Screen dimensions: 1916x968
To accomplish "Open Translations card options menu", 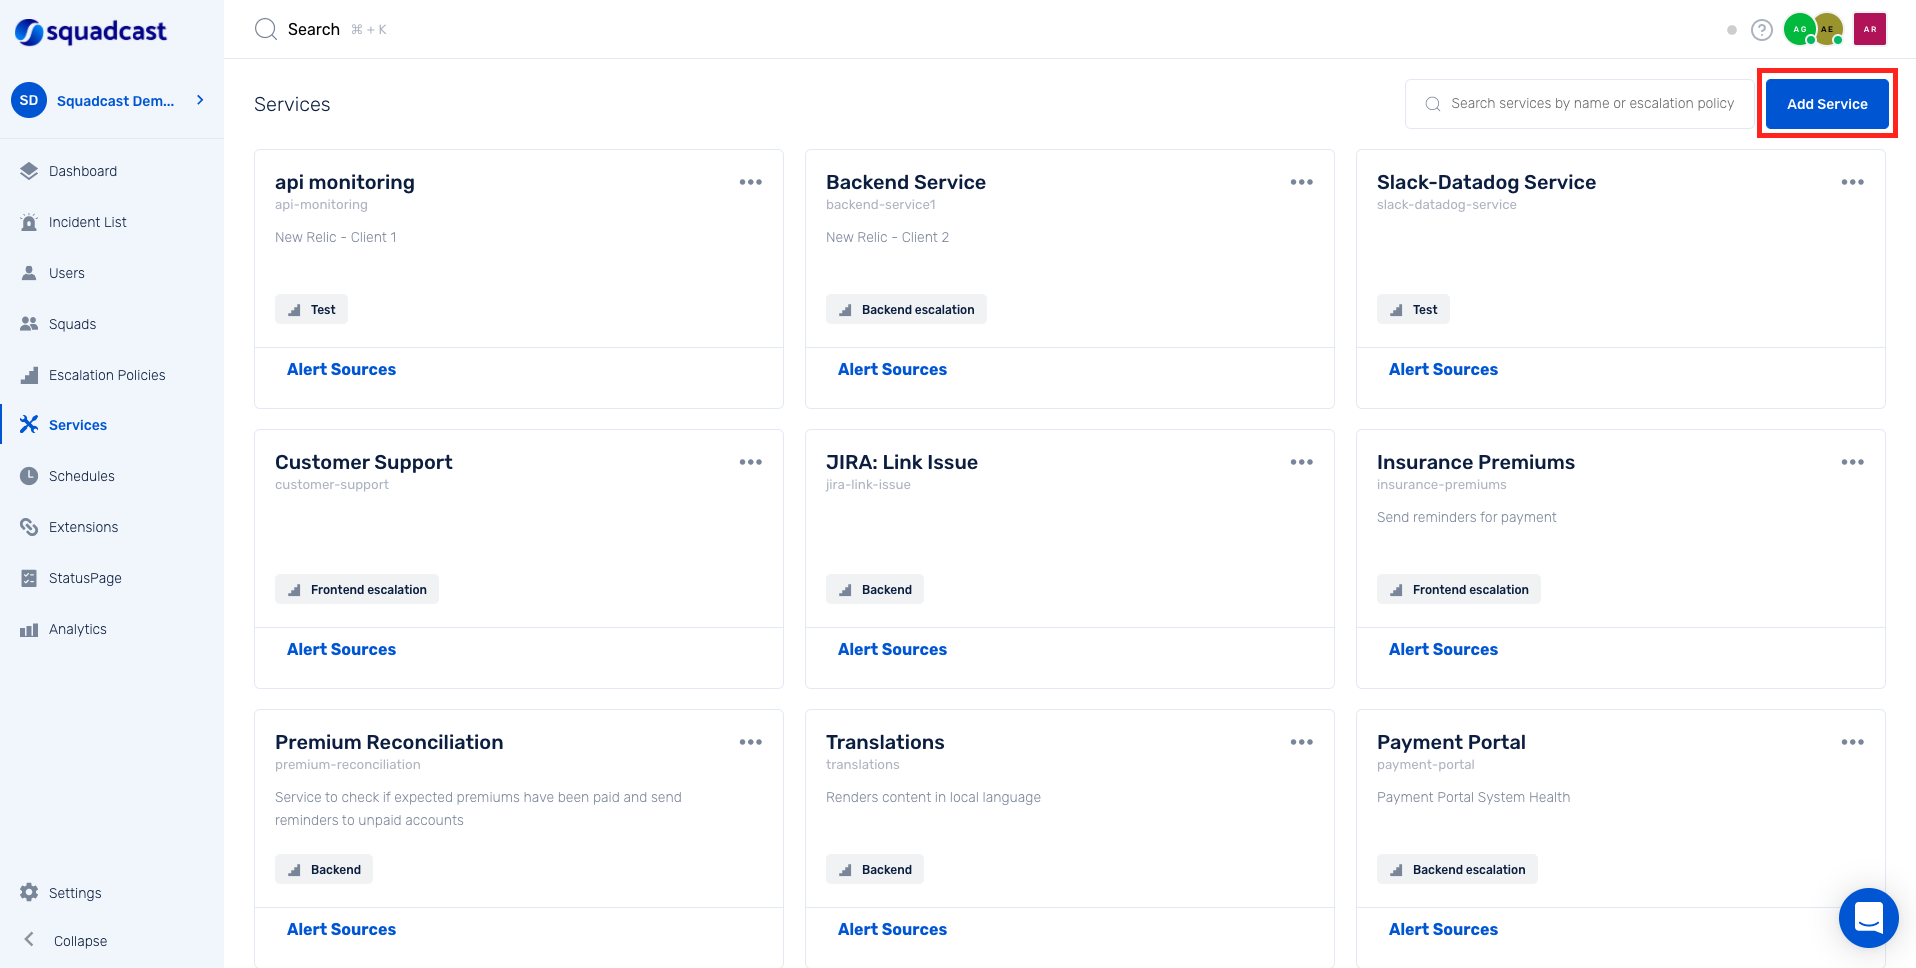I will [1302, 742].
